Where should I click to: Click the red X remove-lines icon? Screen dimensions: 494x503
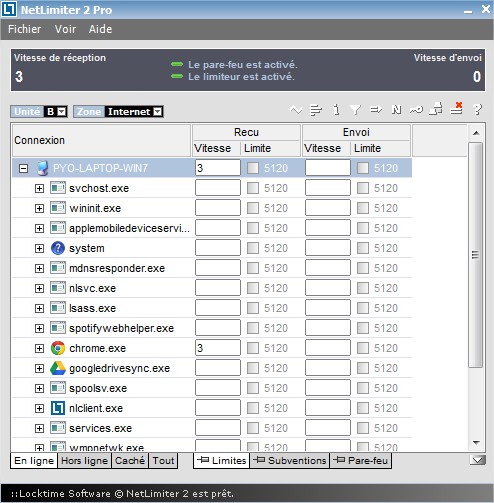click(x=457, y=109)
